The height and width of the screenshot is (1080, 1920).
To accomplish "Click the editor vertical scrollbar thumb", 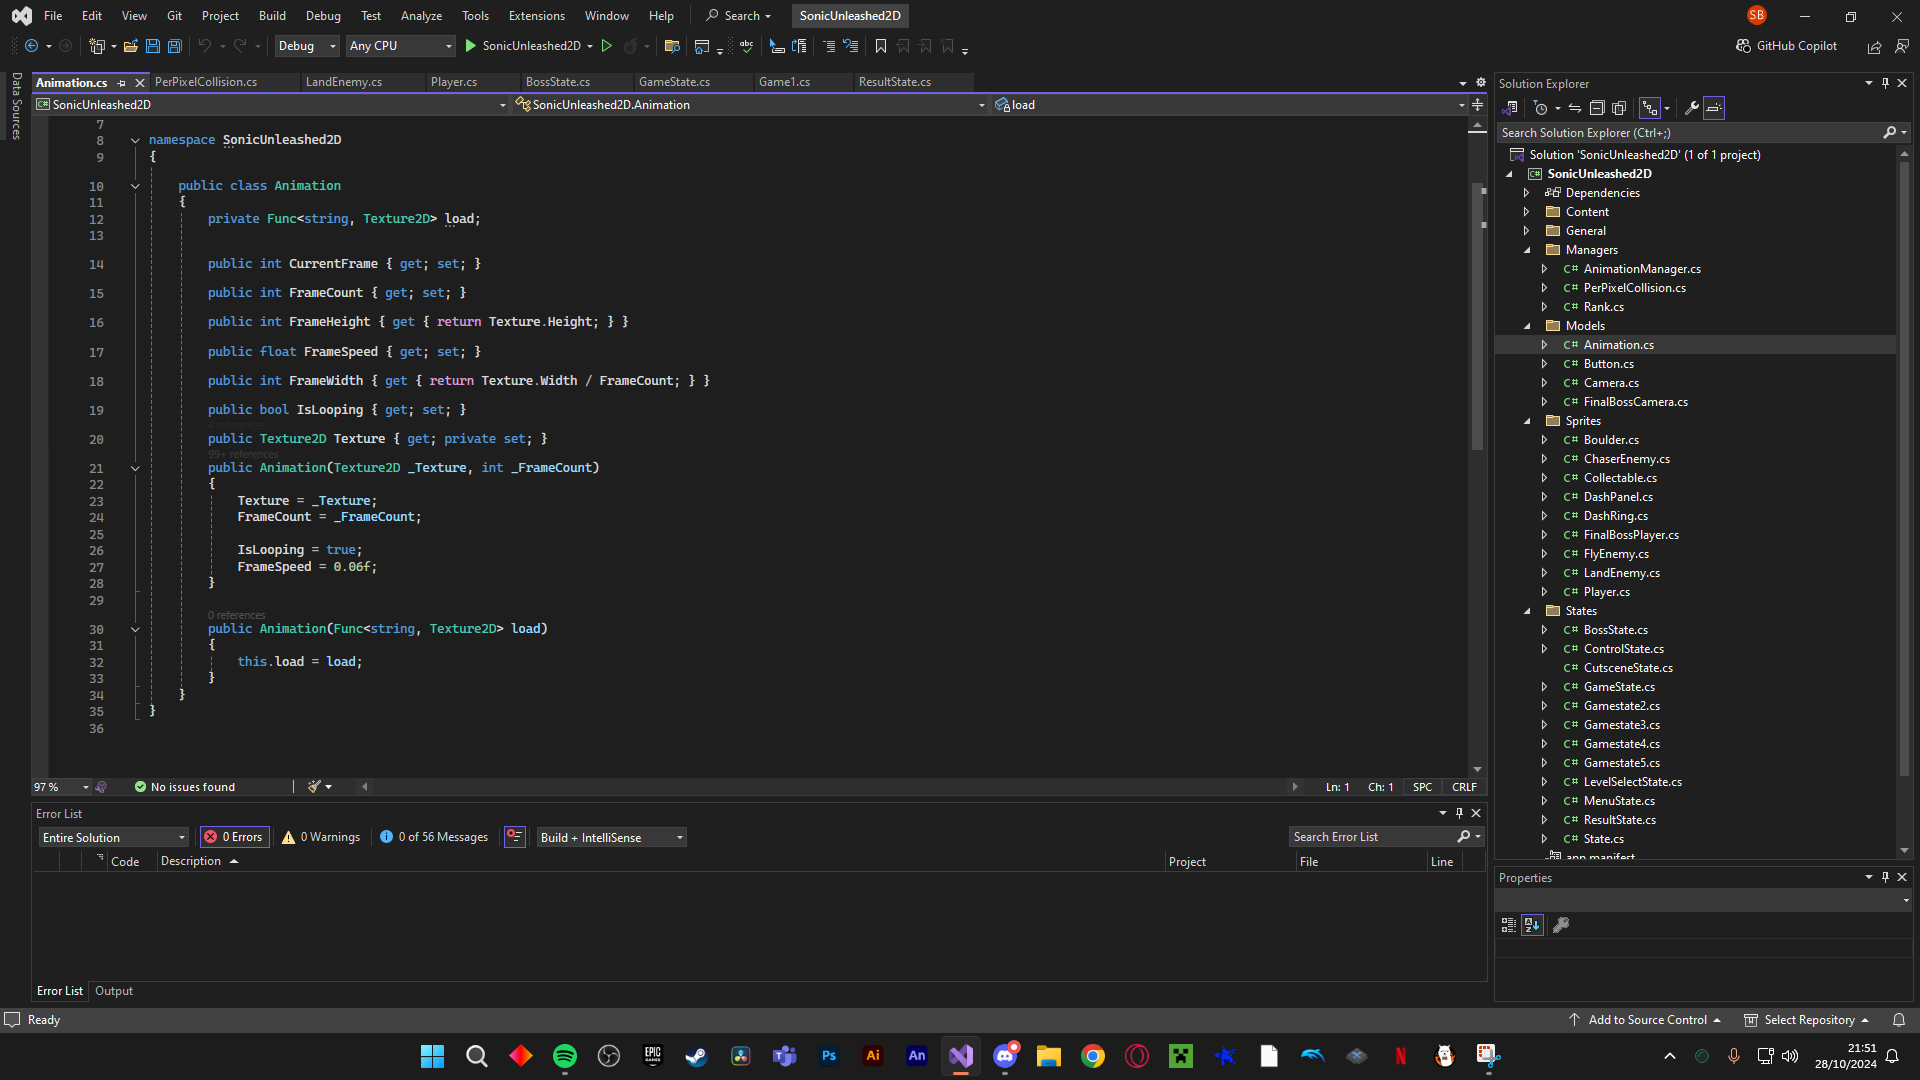I will click(x=1477, y=316).
